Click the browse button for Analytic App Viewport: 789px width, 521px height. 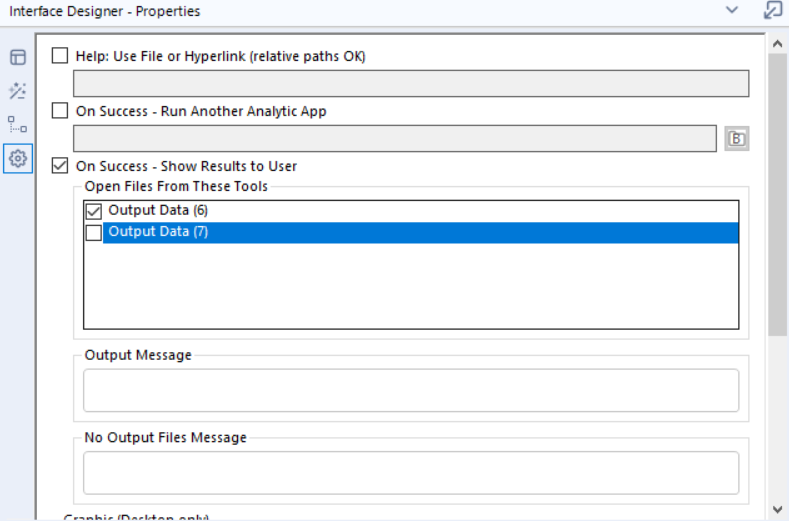point(737,139)
